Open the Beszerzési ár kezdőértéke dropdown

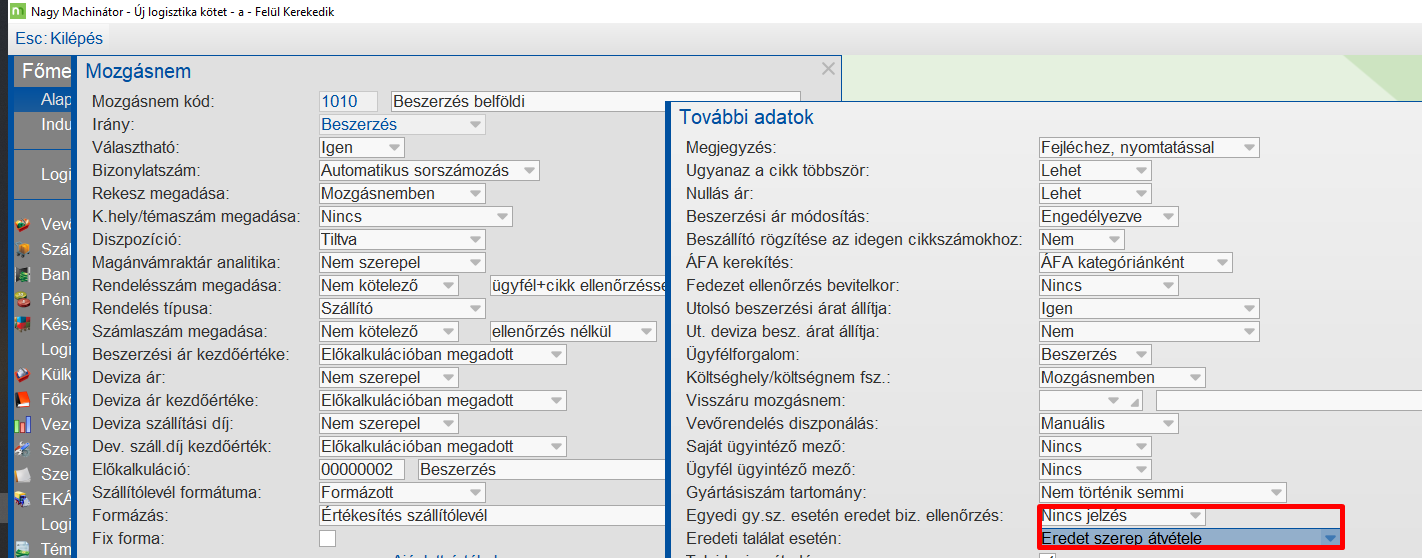point(443,354)
